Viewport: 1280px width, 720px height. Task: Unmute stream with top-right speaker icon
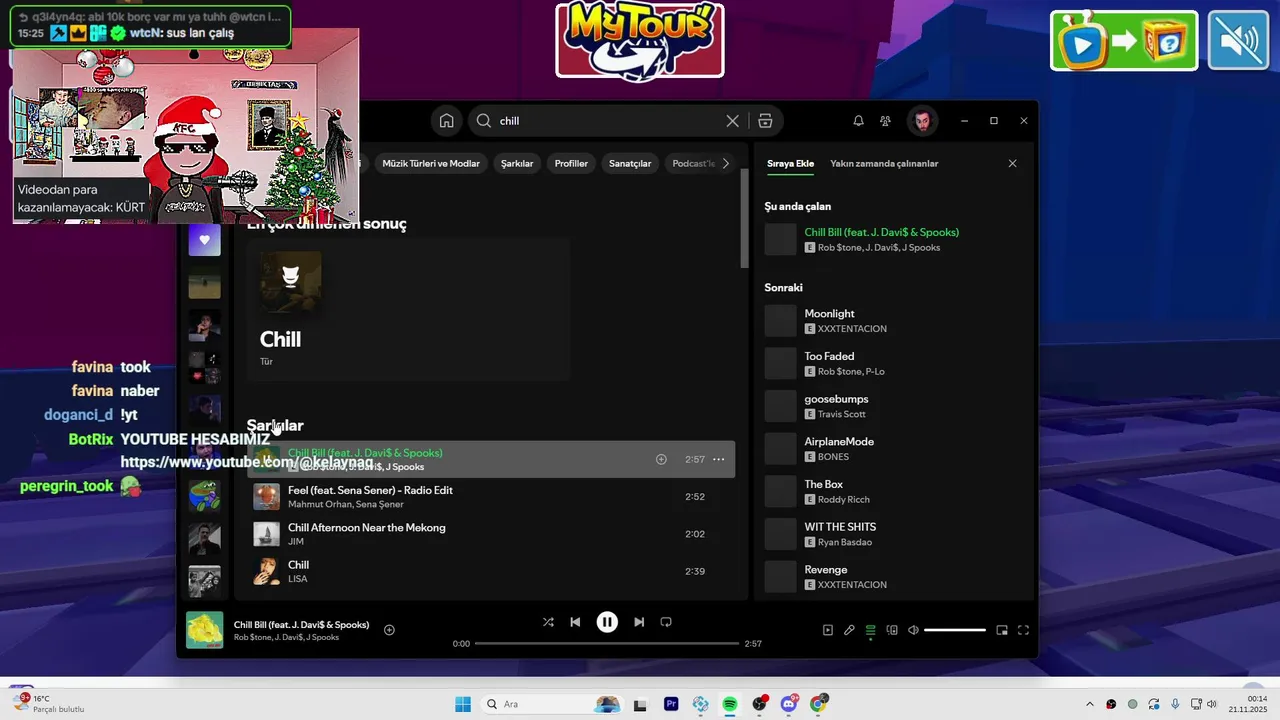point(1238,41)
